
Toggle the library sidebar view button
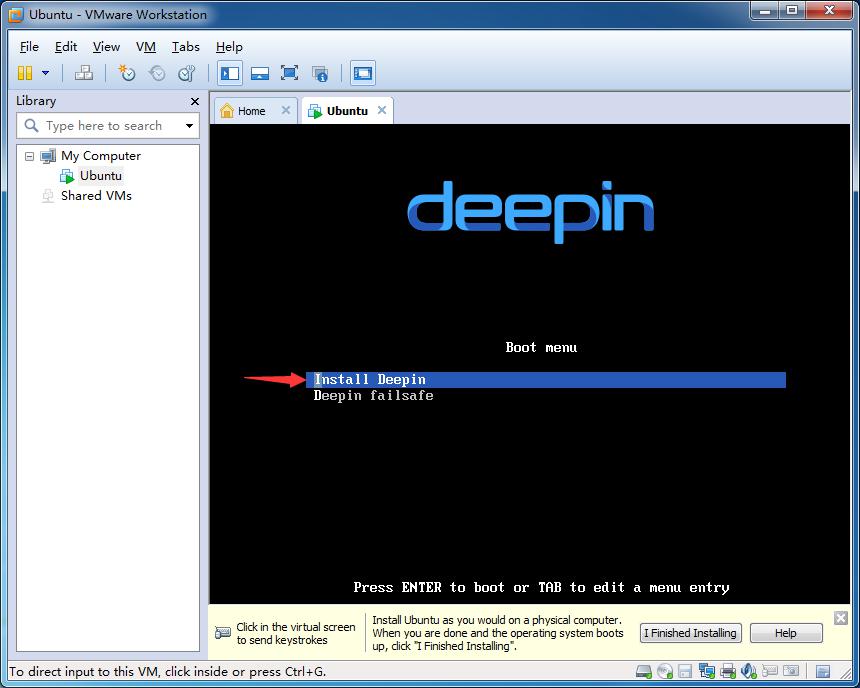(x=230, y=73)
